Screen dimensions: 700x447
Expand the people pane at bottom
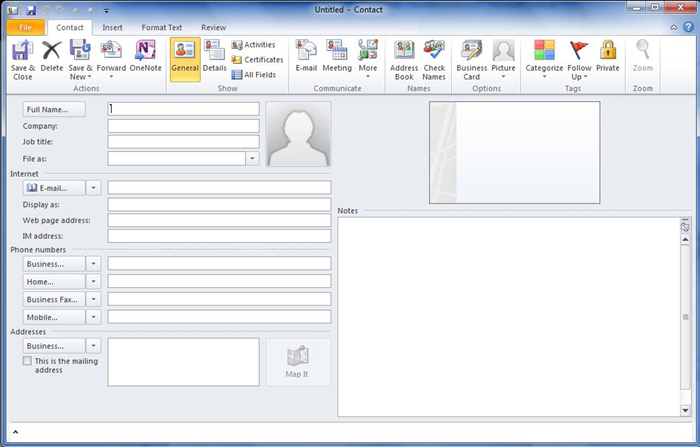tap(16, 432)
